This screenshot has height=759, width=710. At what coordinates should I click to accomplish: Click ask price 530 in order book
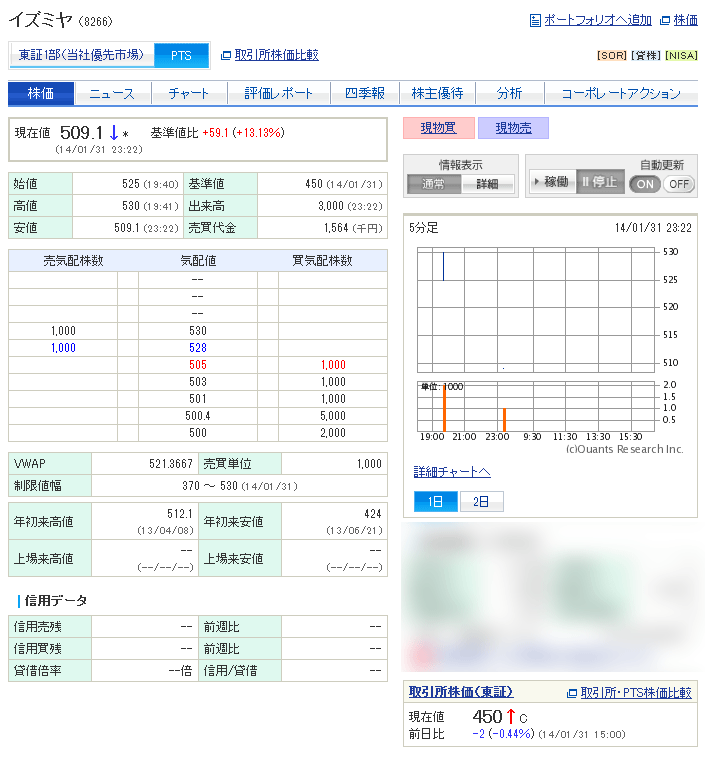click(x=198, y=331)
